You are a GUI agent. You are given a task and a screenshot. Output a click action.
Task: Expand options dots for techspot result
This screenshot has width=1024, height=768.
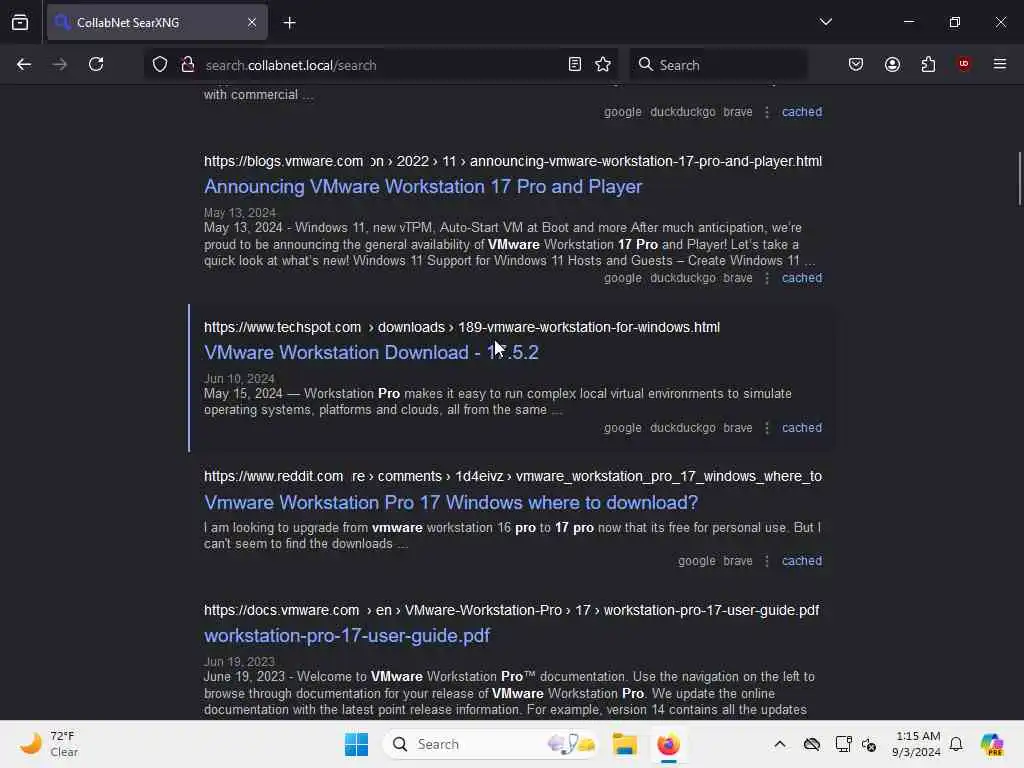pyautogui.click(x=767, y=428)
